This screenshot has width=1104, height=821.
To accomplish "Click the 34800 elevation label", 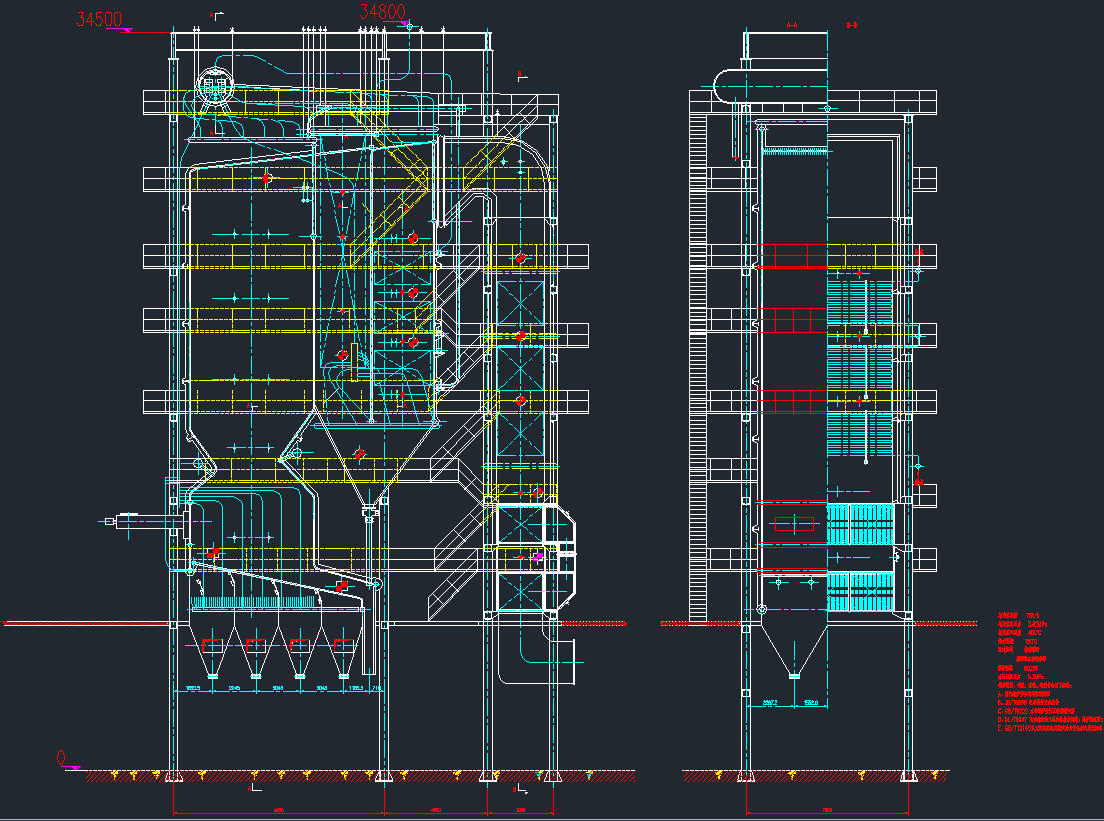I will pyautogui.click(x=383, y=12).
